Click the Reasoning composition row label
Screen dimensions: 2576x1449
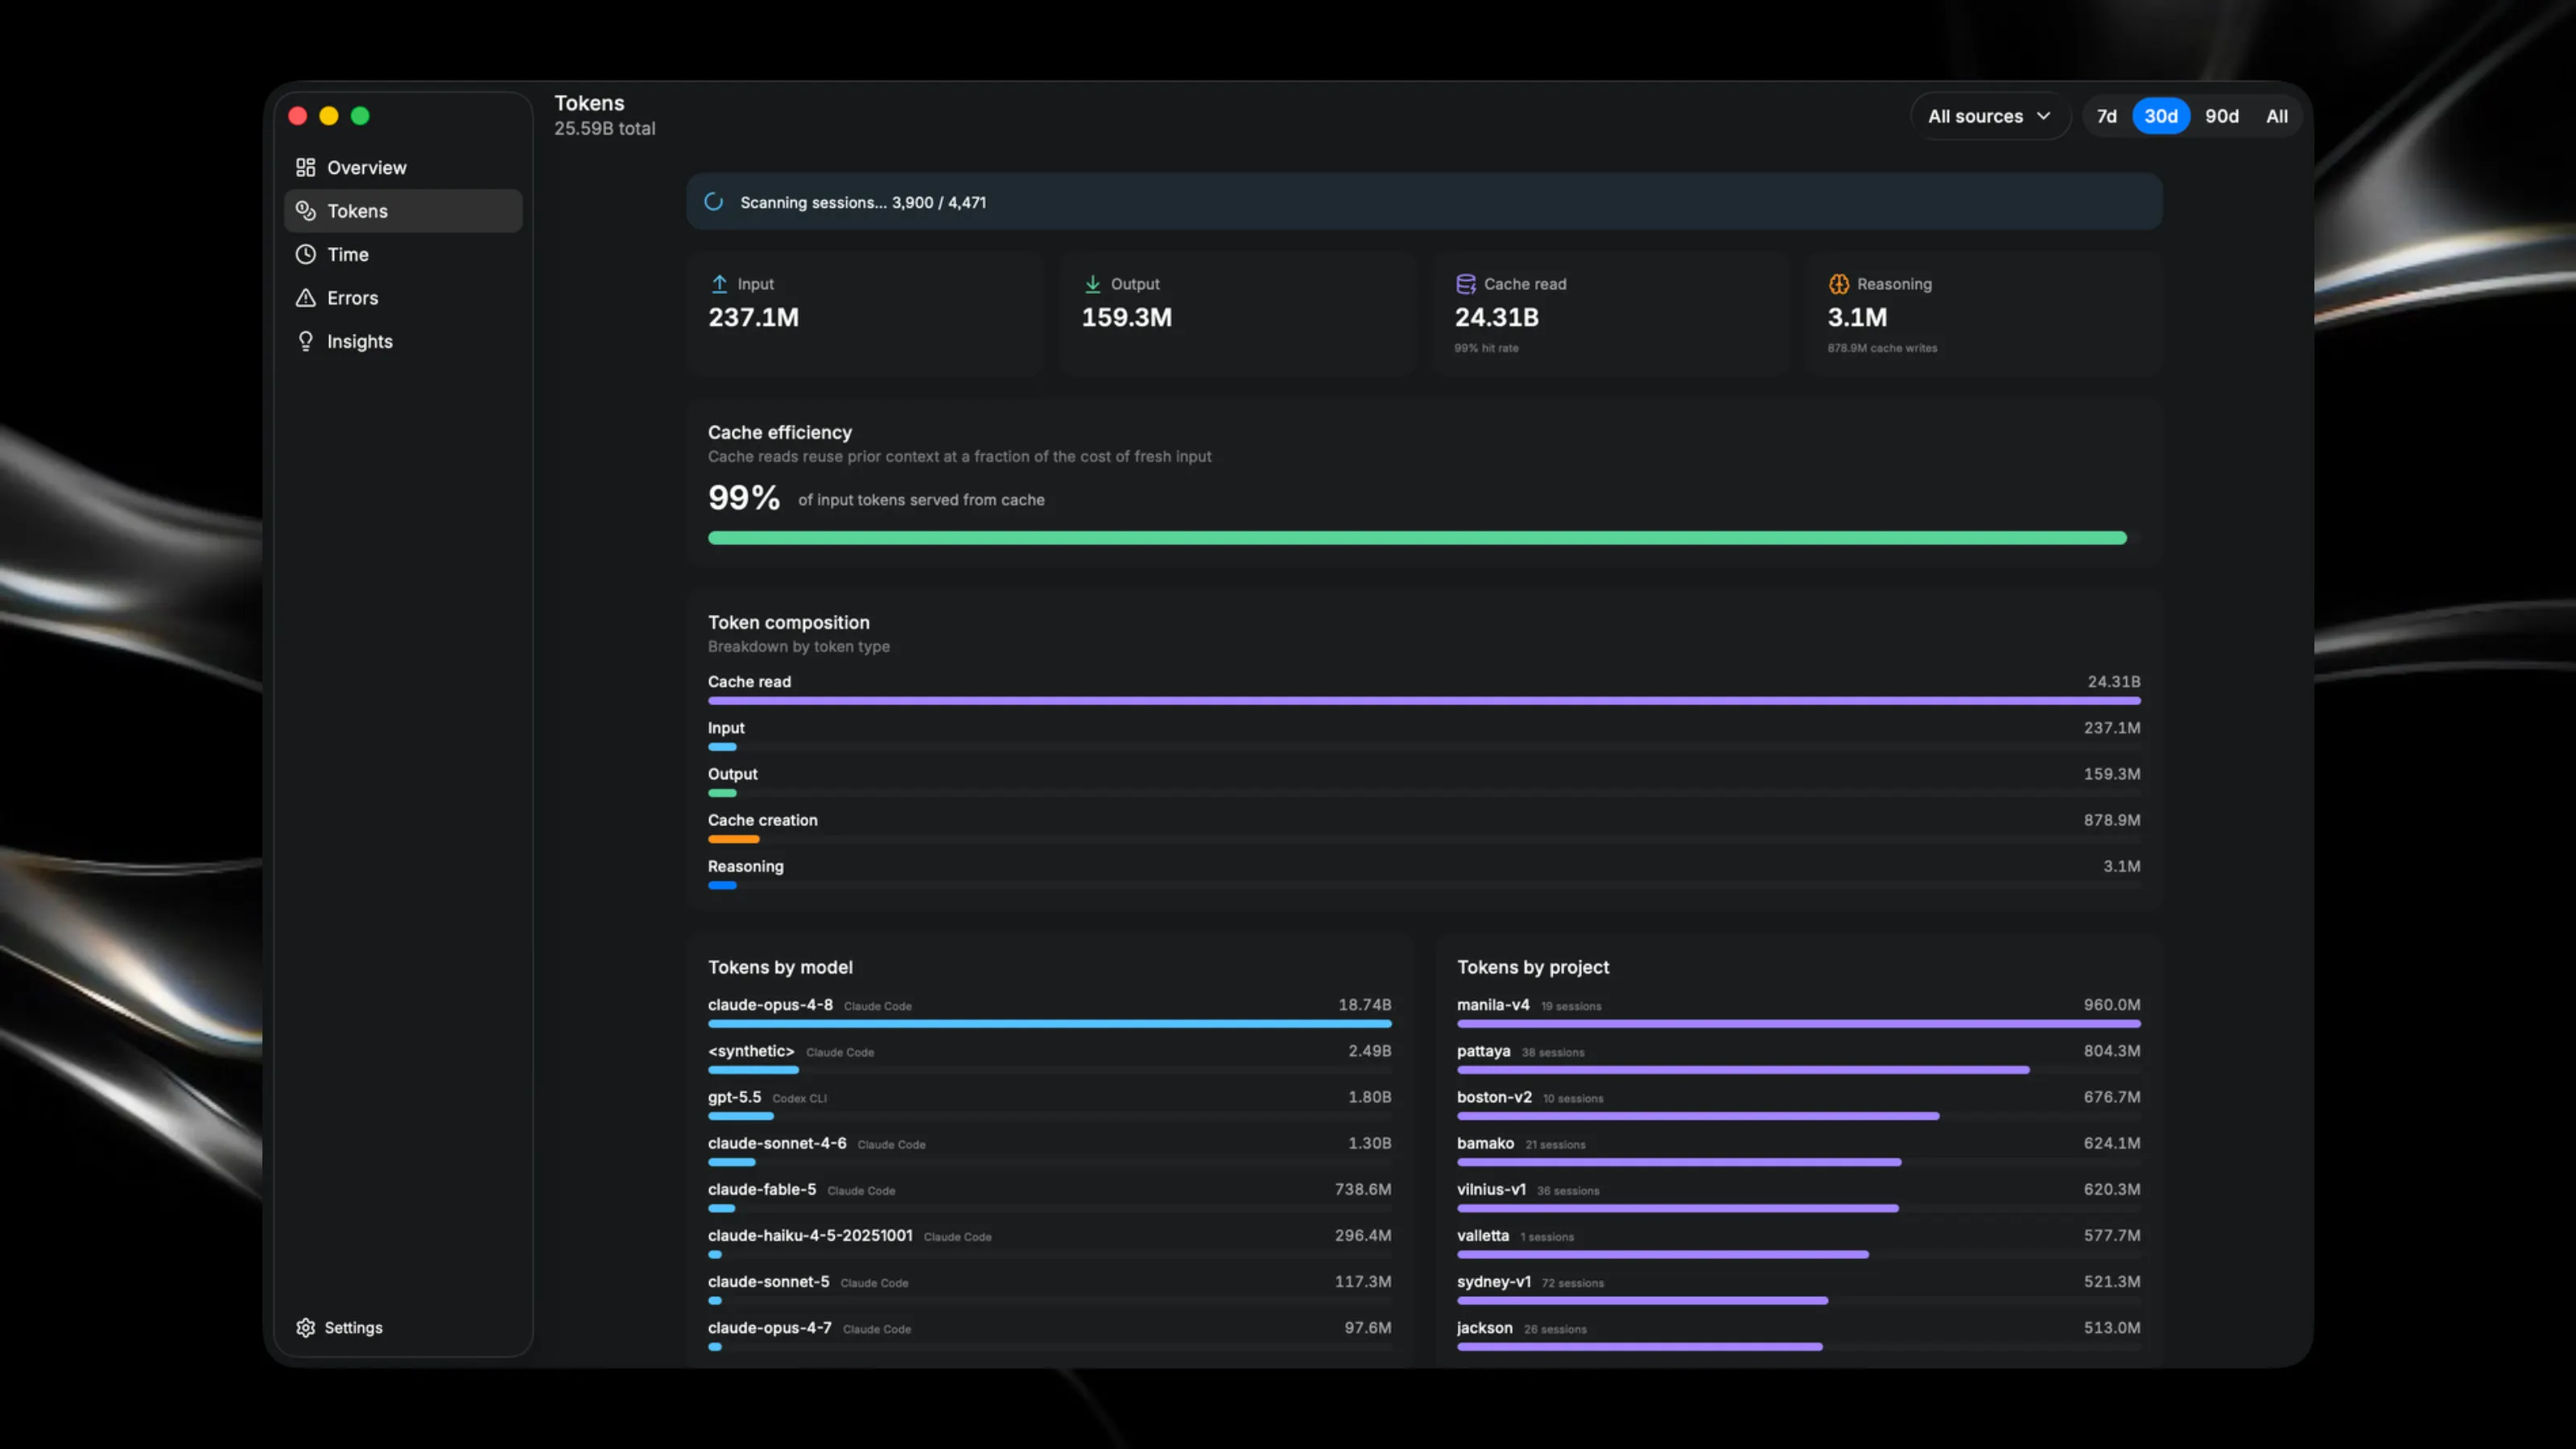click(745, 866)
